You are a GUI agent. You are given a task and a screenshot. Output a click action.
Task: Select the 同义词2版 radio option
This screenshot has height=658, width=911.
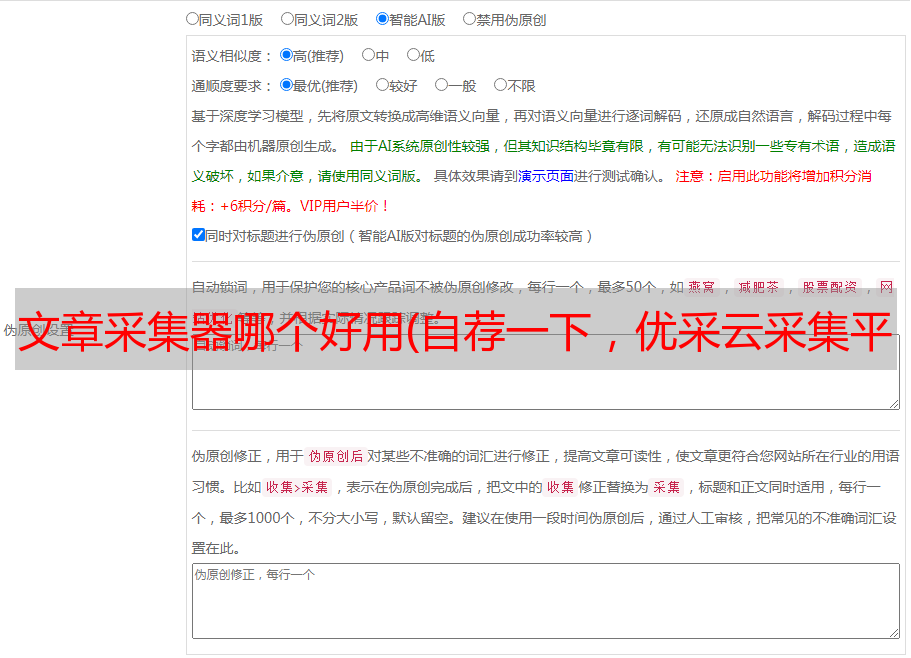pyautogui.click(x=287, y=19)
